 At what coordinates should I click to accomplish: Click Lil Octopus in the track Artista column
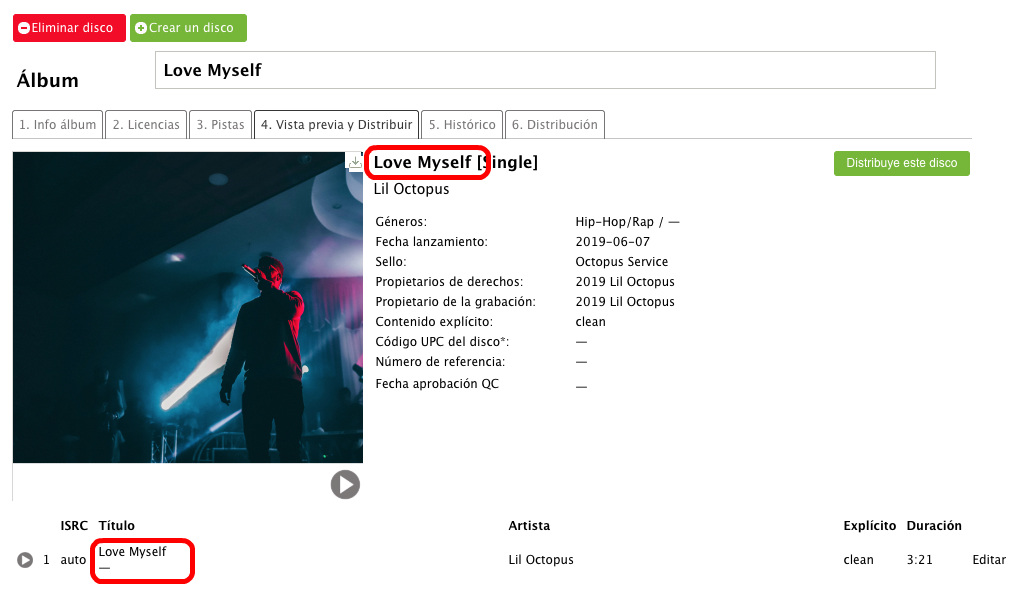(x=541, y=560)
